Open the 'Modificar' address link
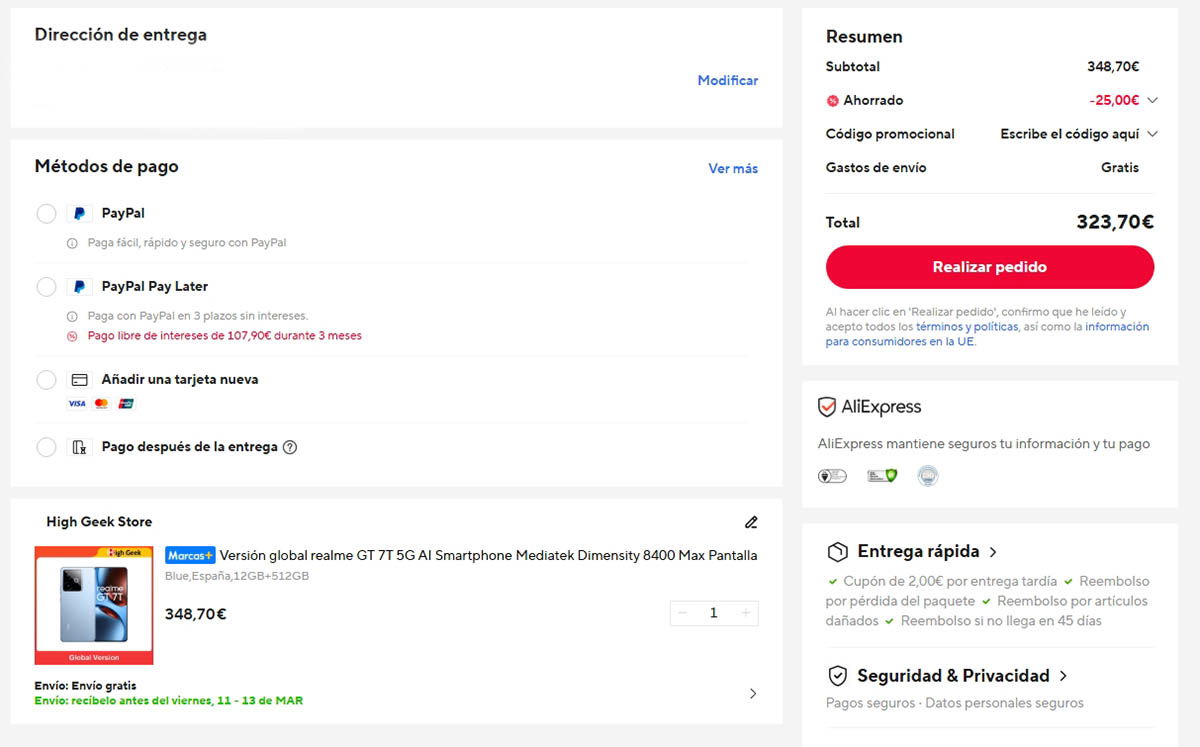This screenshot has width=1200, height=747. coord(727,80)
